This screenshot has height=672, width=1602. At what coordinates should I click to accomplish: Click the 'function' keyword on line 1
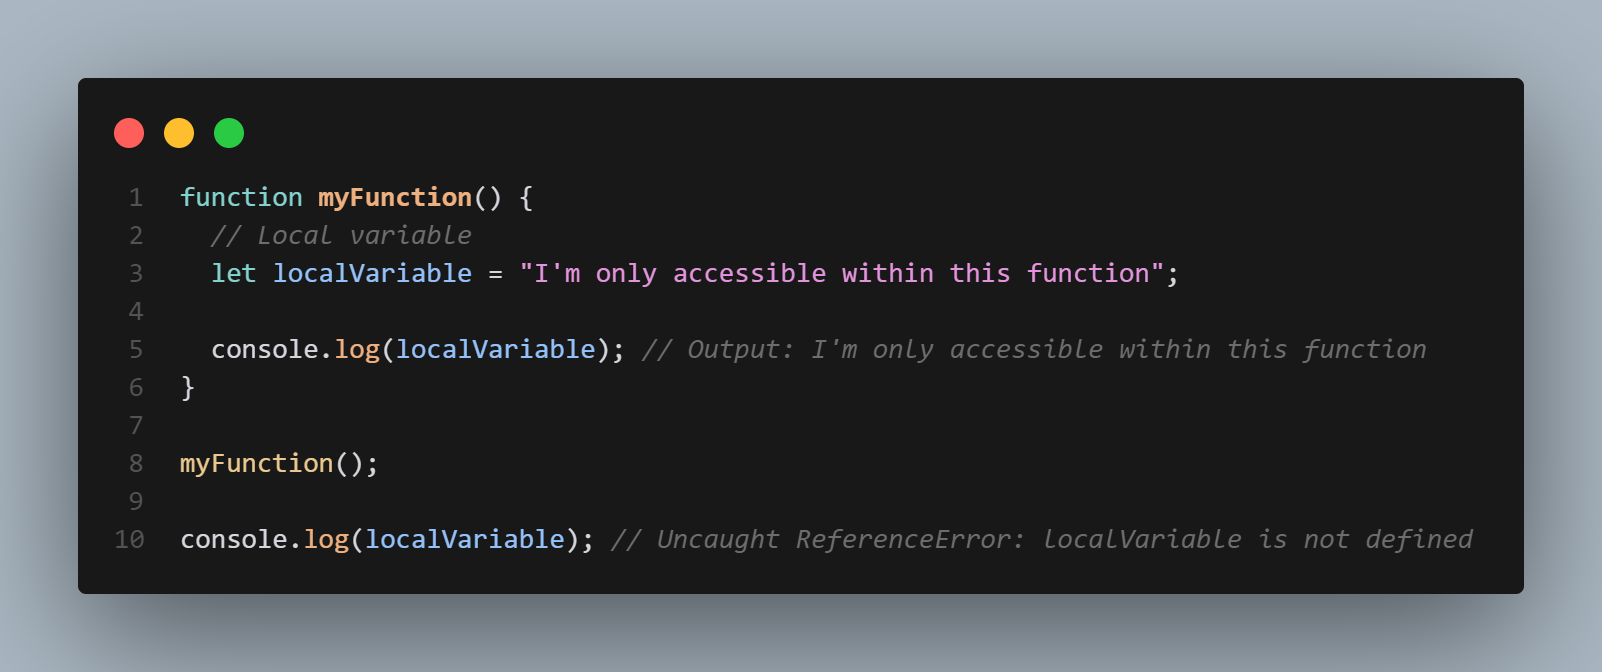tap(241, 198)
